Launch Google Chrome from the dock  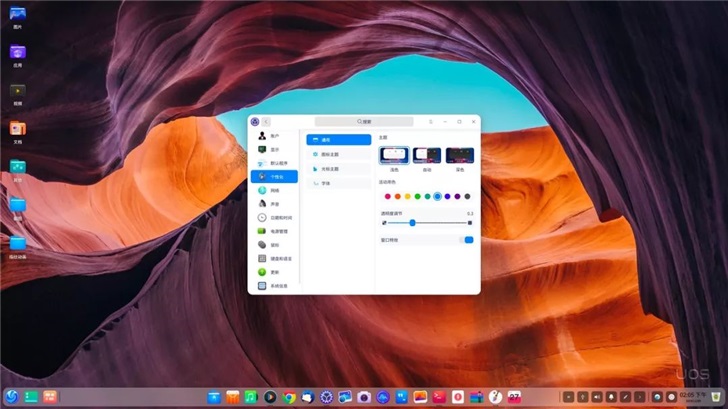(x=289, y=397)
